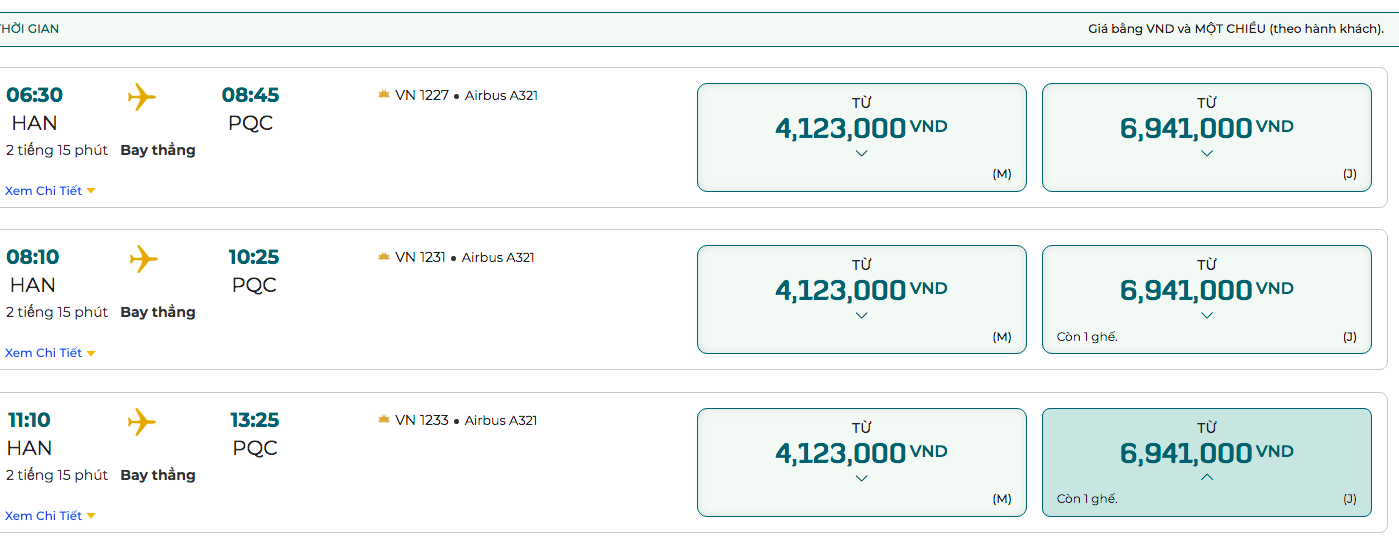Click the yellow arrow beside Xem Chi Tiết for VN 1227
The image size is (1399, 554).
tap(91, 191)
